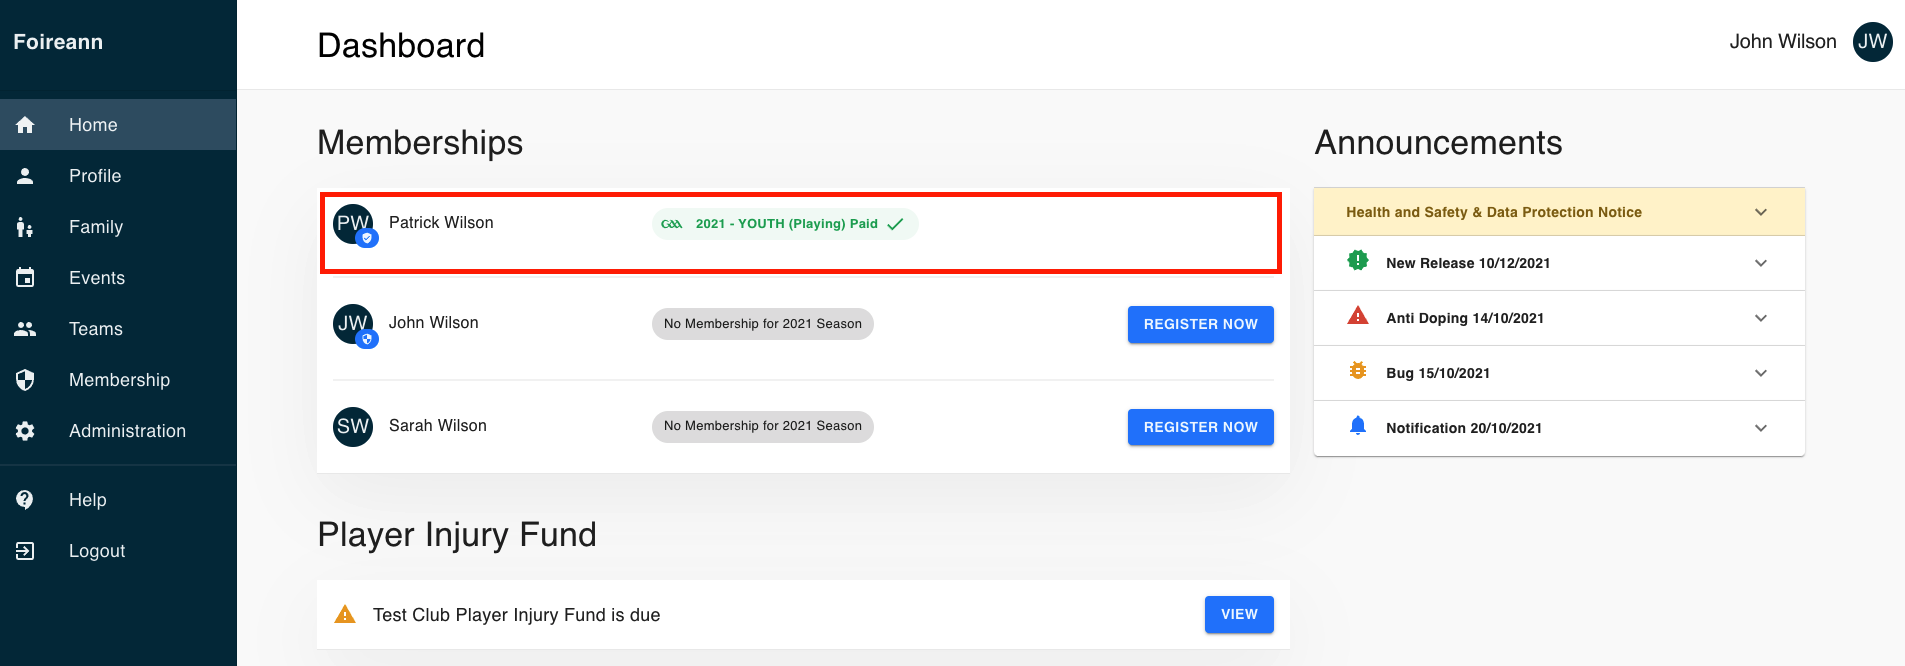Click the Patrick Wilson name text
Screen dimensions: 1905x666
(441, 223)
